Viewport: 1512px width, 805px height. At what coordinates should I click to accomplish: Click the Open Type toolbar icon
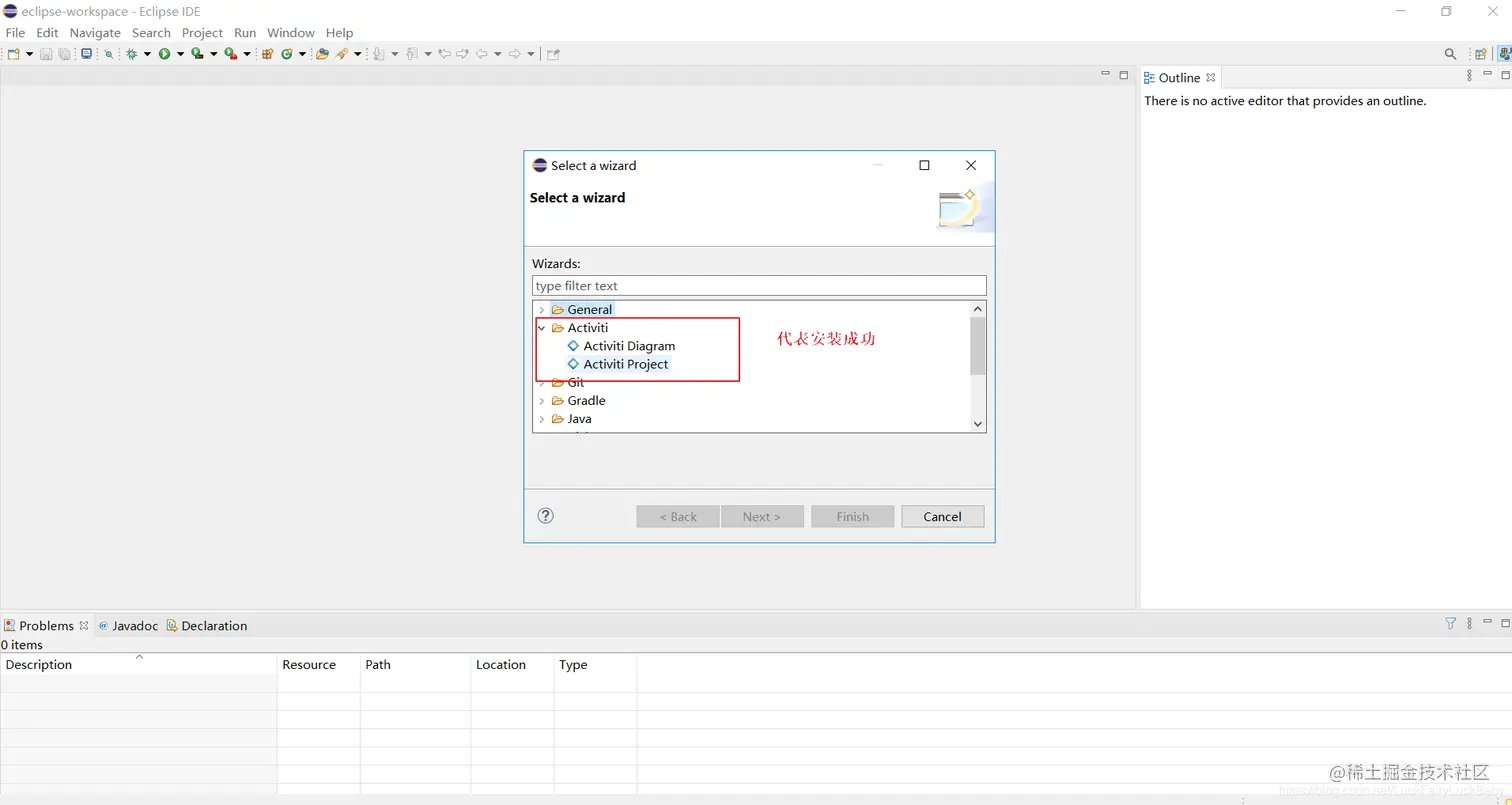(322, 54)
